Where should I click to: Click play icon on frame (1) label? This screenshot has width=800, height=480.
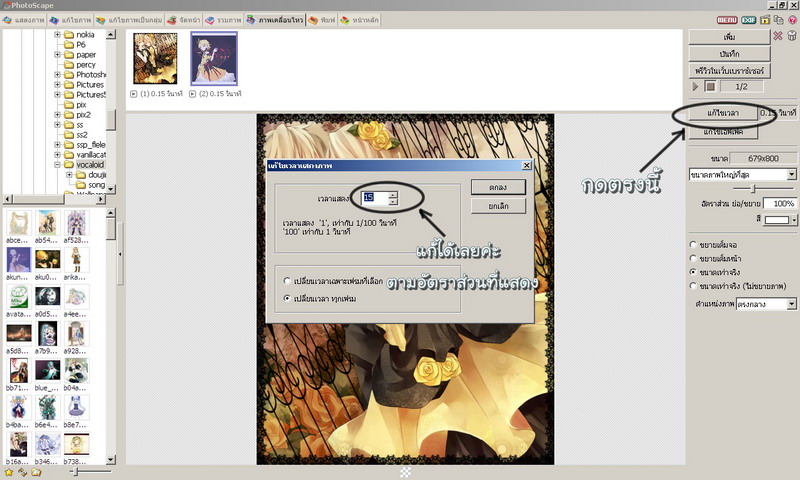(x=134, y=94)
